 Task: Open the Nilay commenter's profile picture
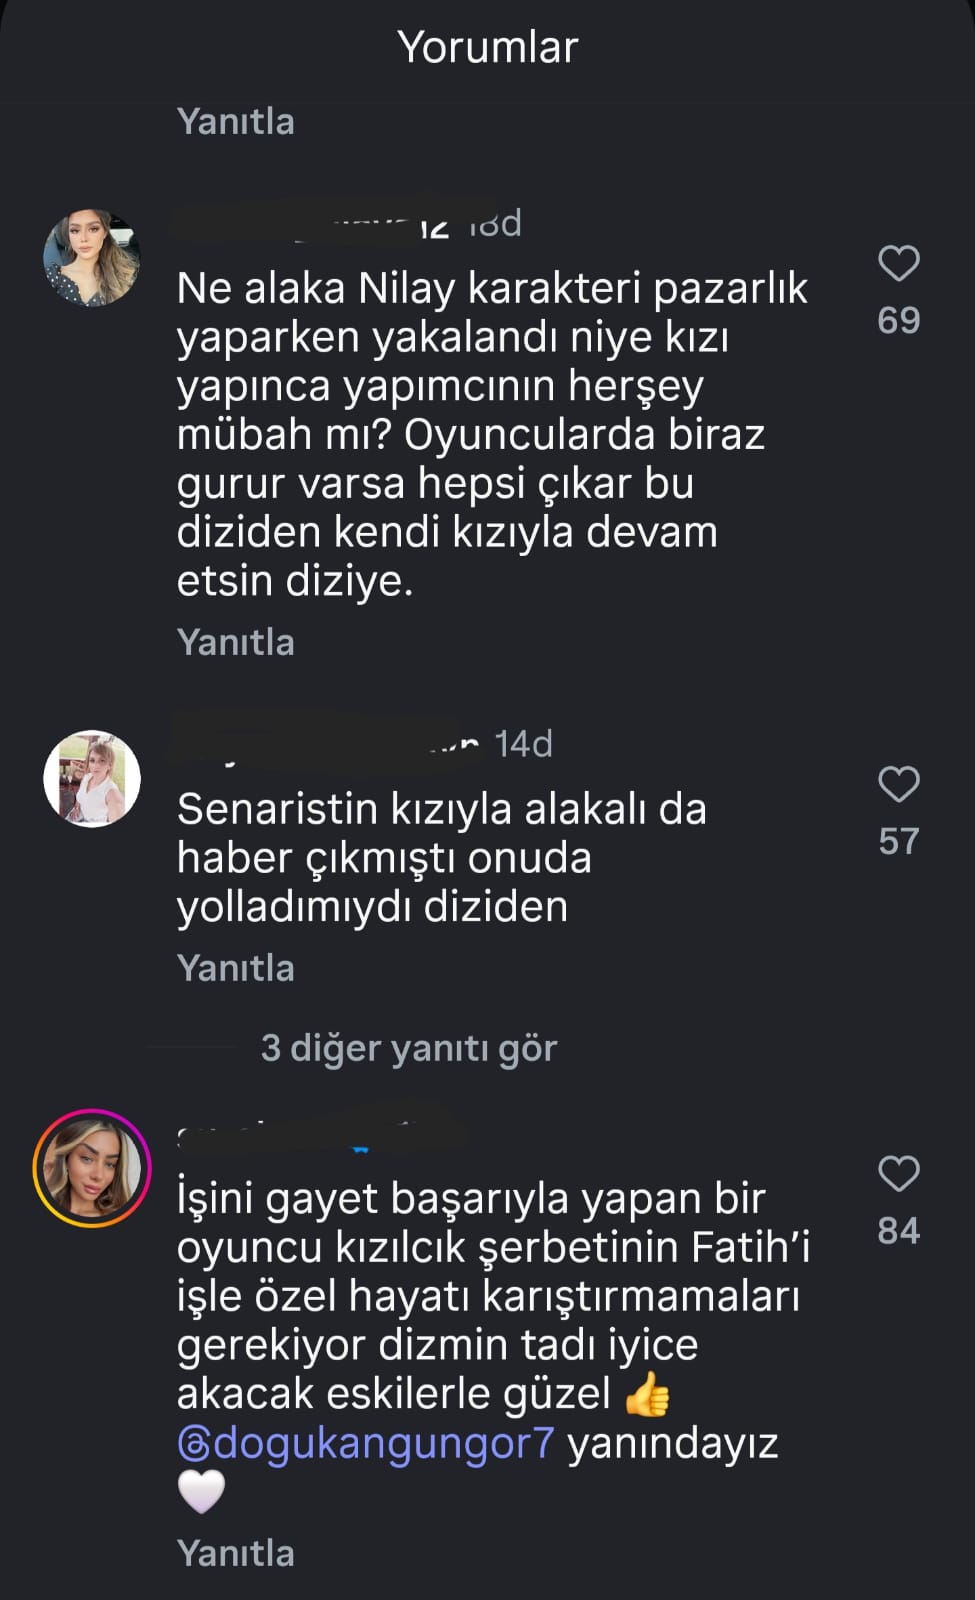point(91,258)
